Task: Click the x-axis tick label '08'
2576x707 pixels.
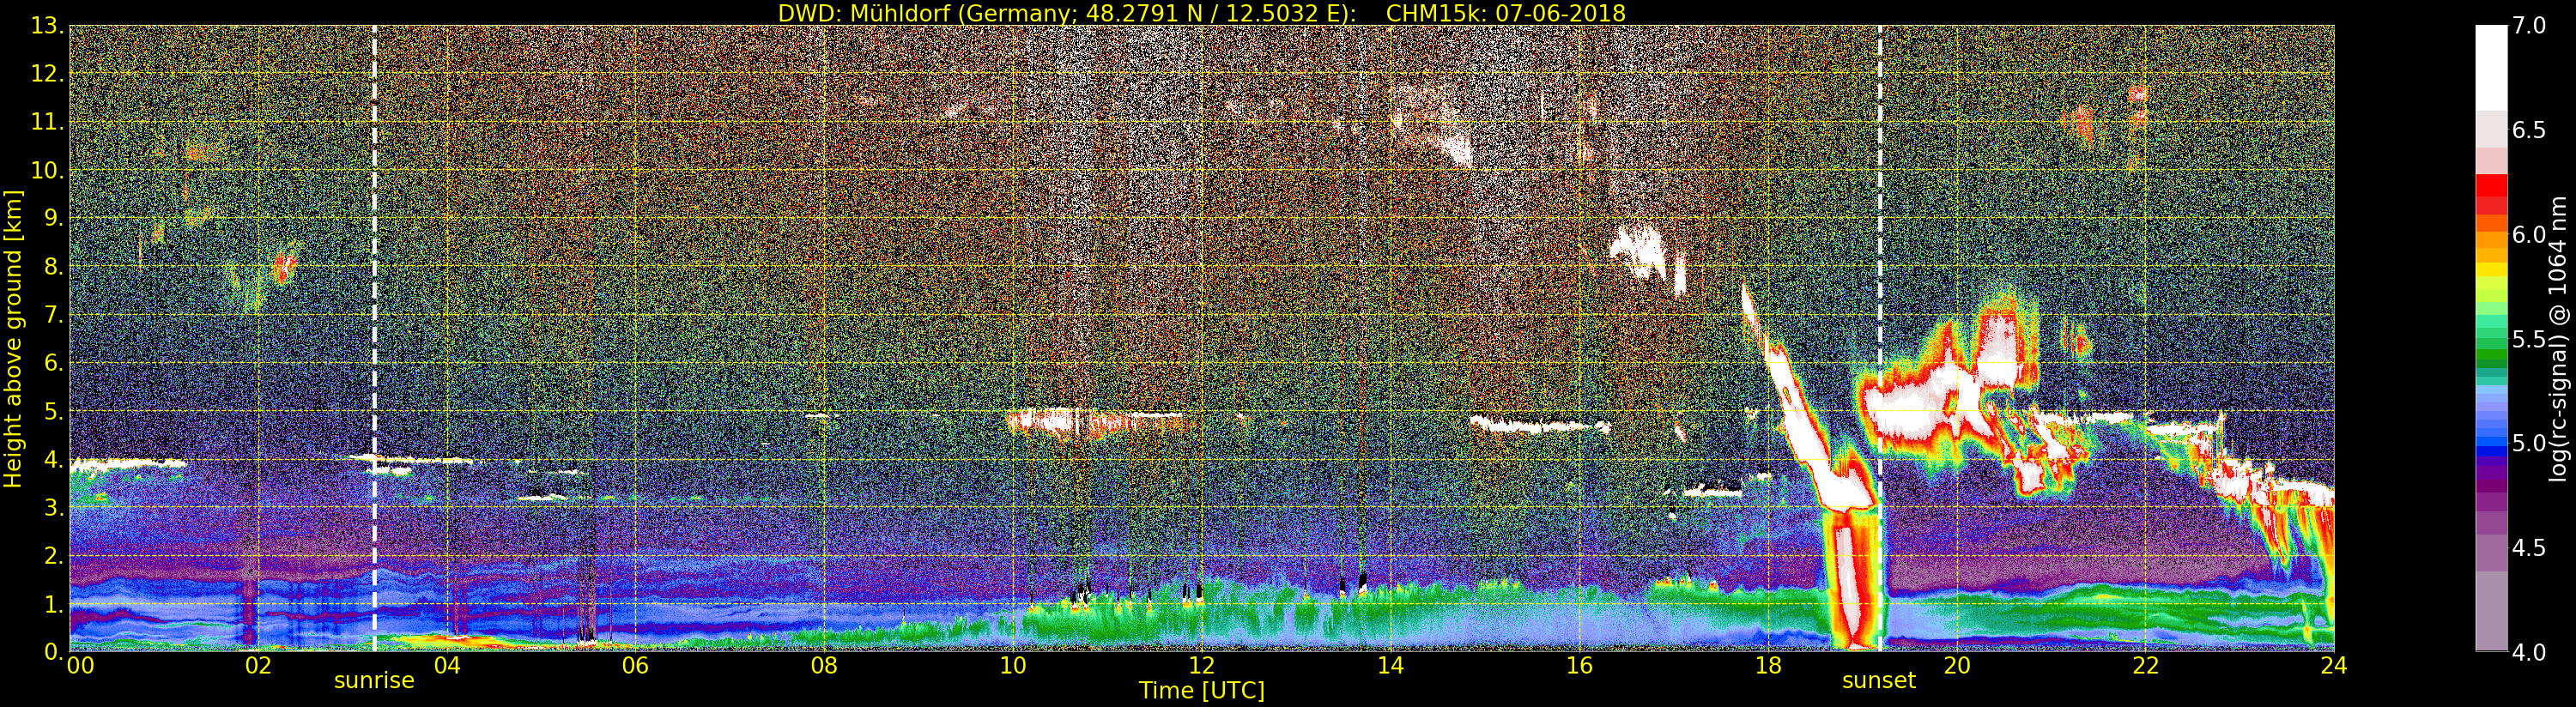Action: pyautogui.click(x=824, y=666)
